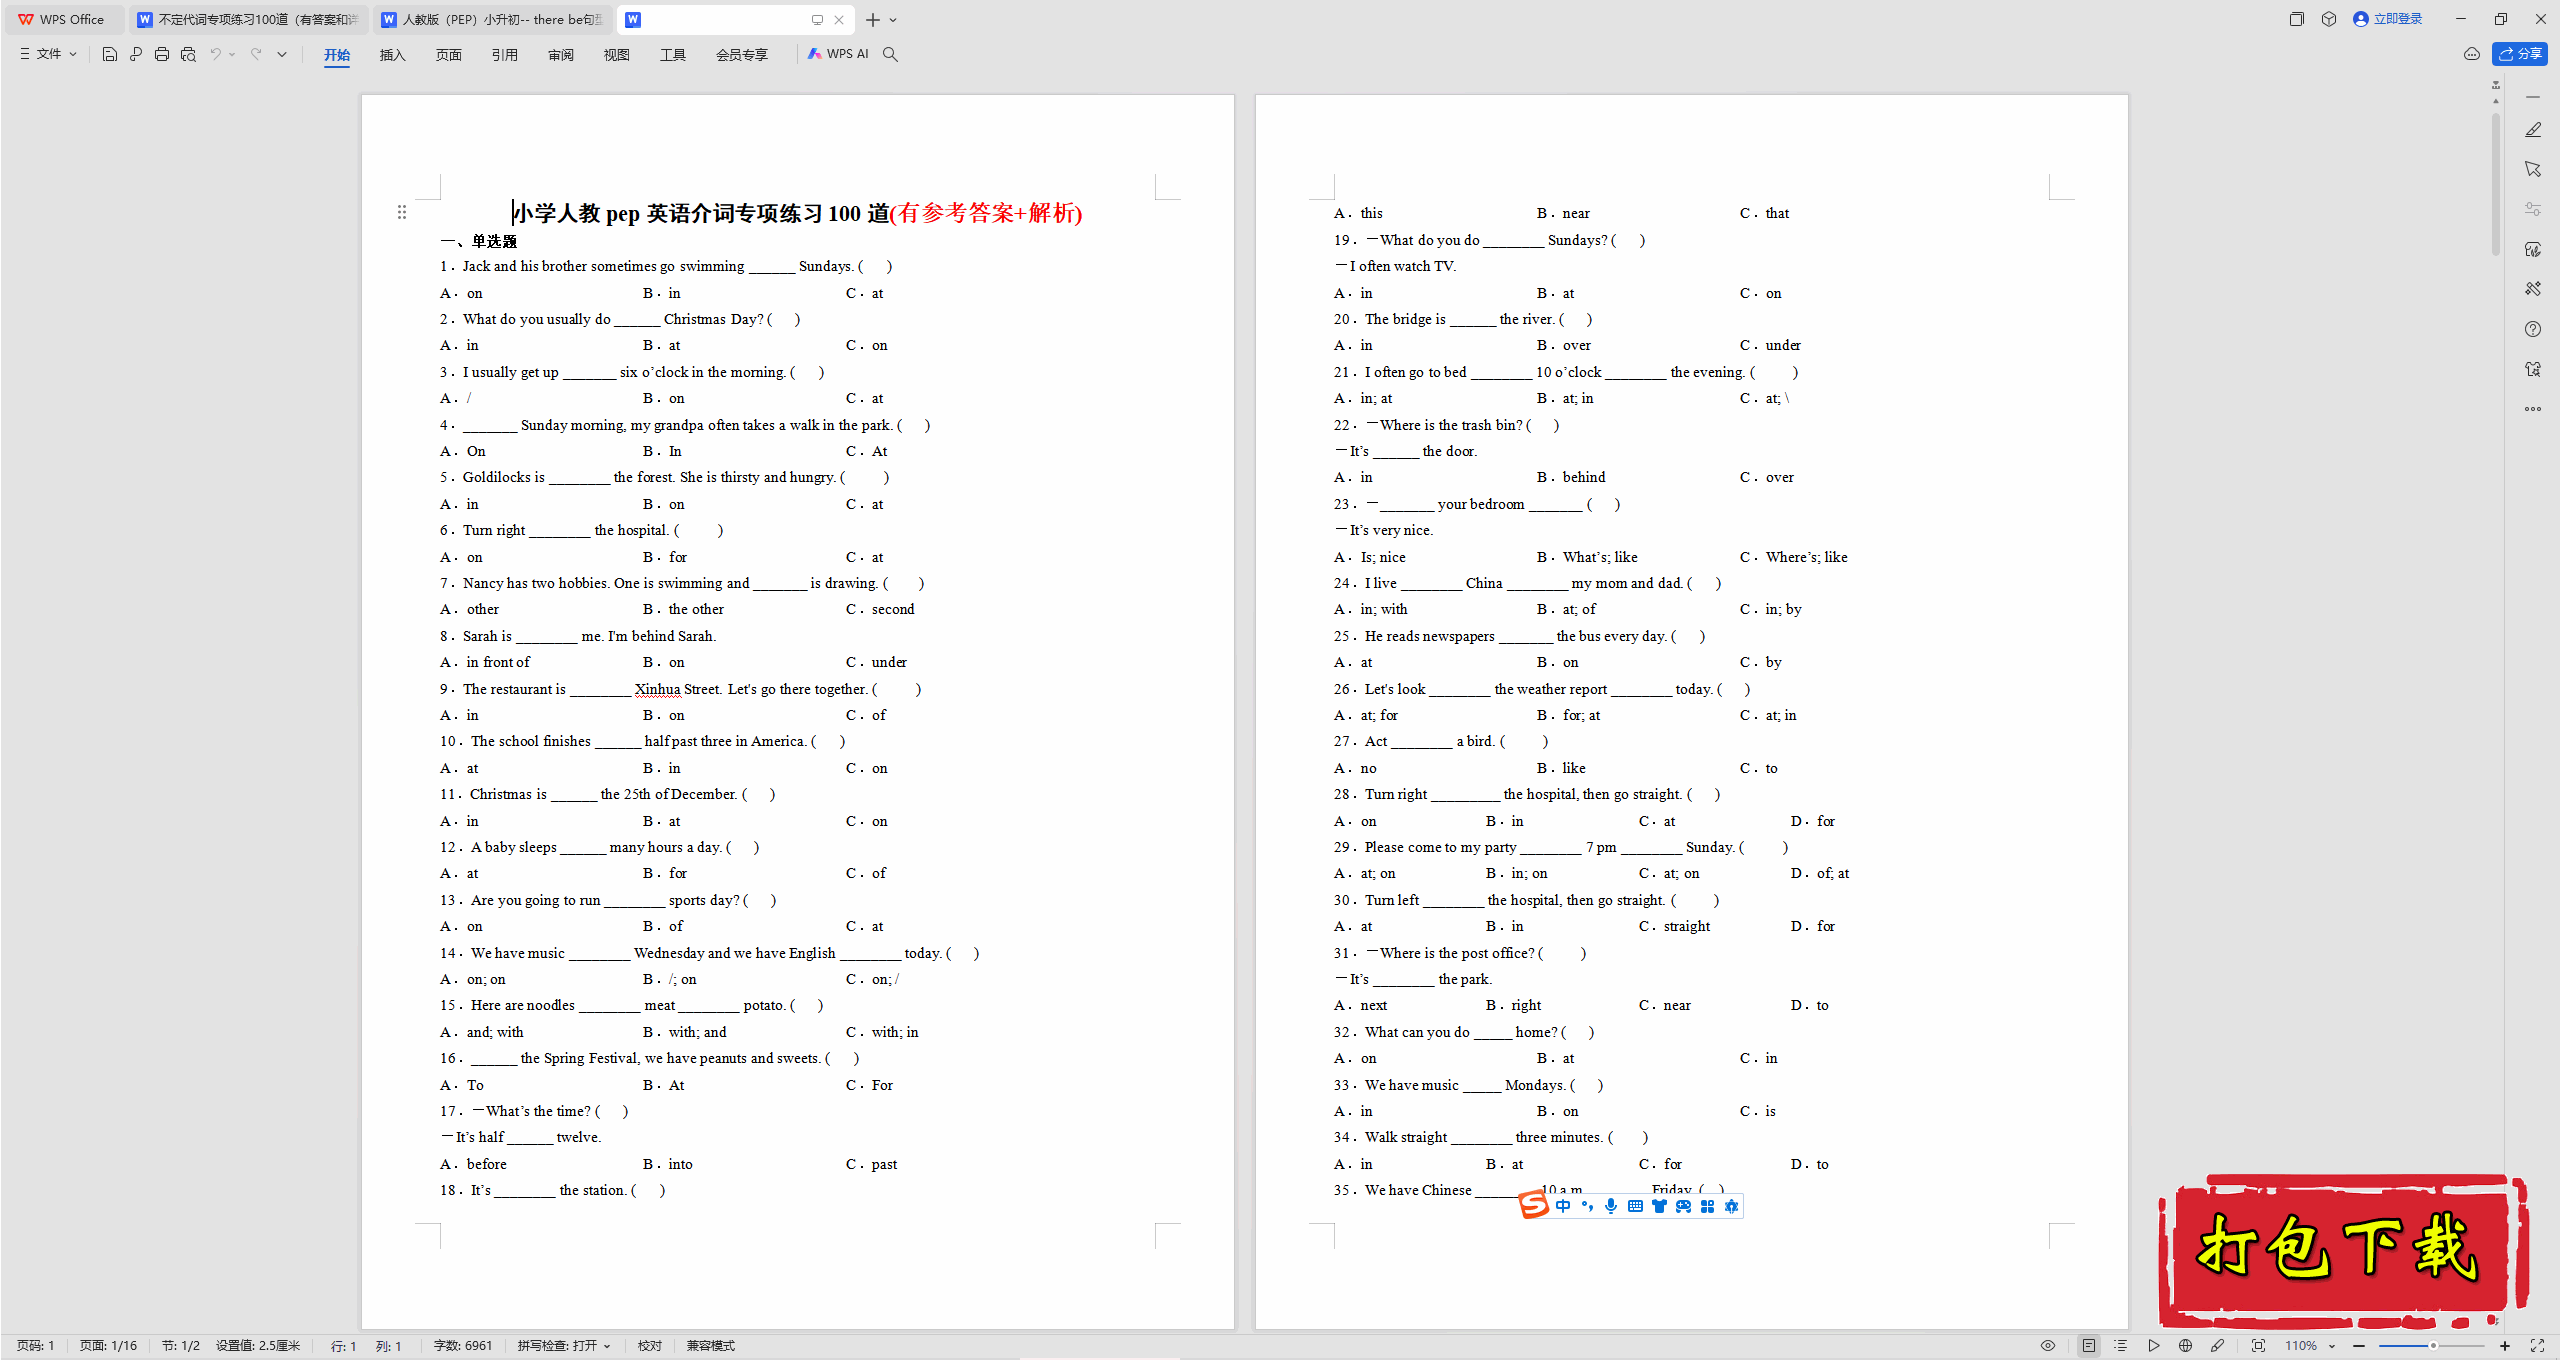
Task: Click the fit page icon in status bar
Action: [2258, 1346]
